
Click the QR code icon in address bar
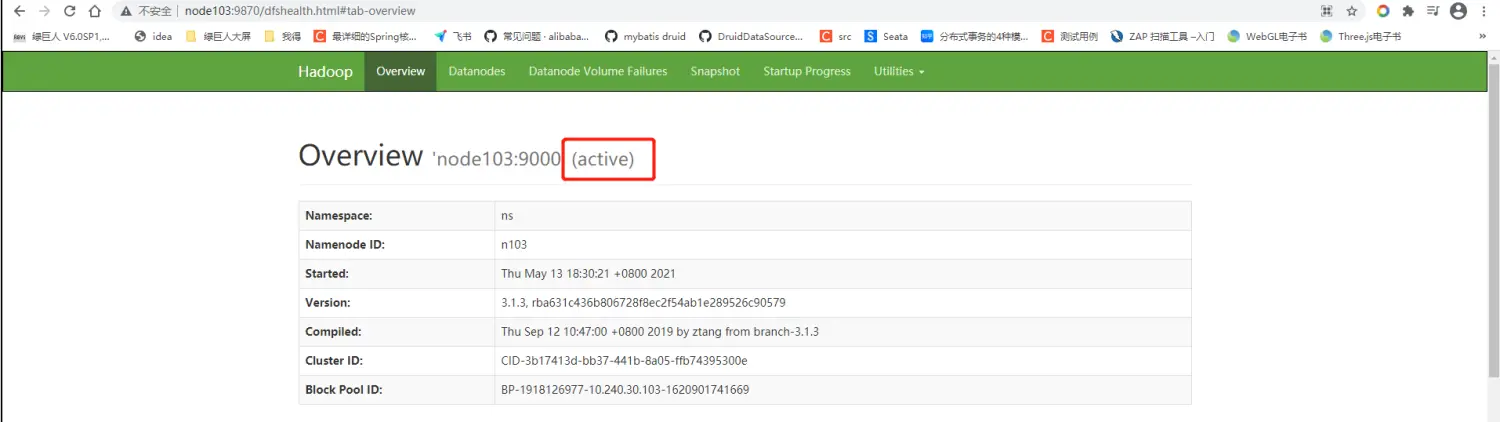tap(1327, 11)
